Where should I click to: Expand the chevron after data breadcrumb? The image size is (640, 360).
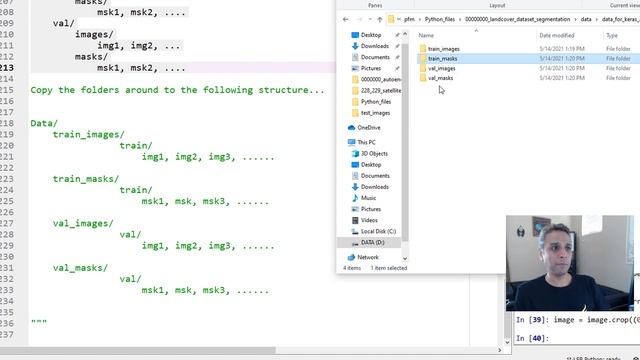597,19
